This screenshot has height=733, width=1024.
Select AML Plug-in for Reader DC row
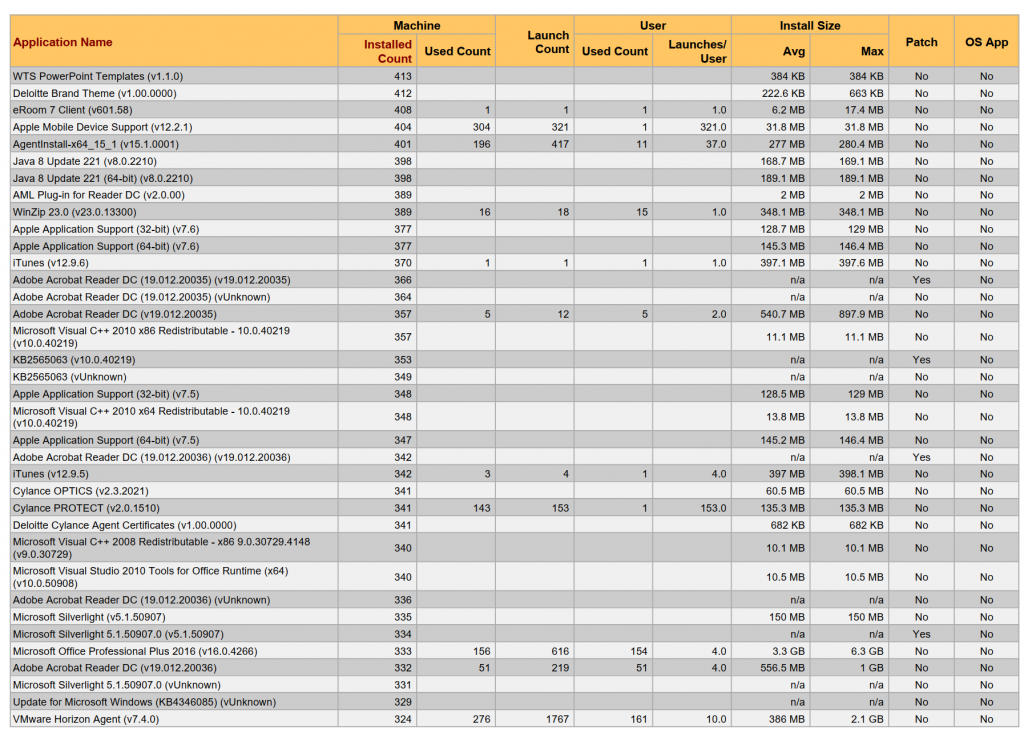coord(514,195)
